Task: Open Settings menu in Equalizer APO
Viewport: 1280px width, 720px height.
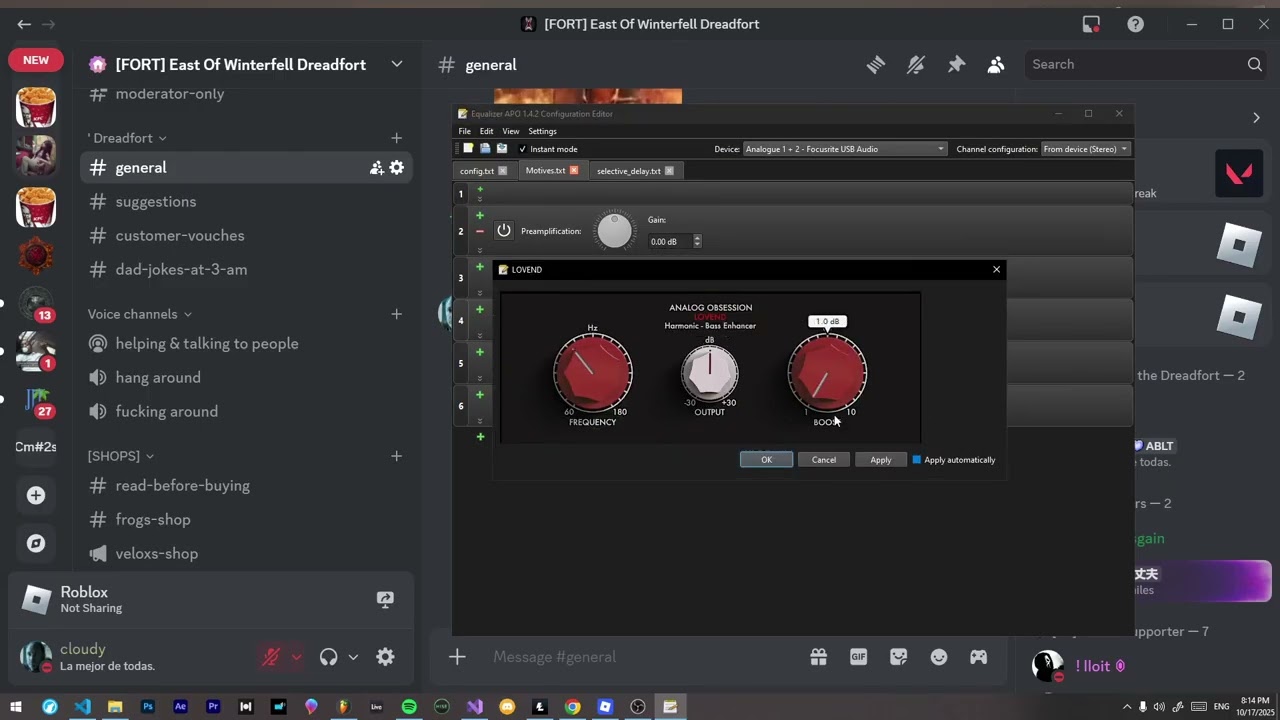Action: coord(542,131)
